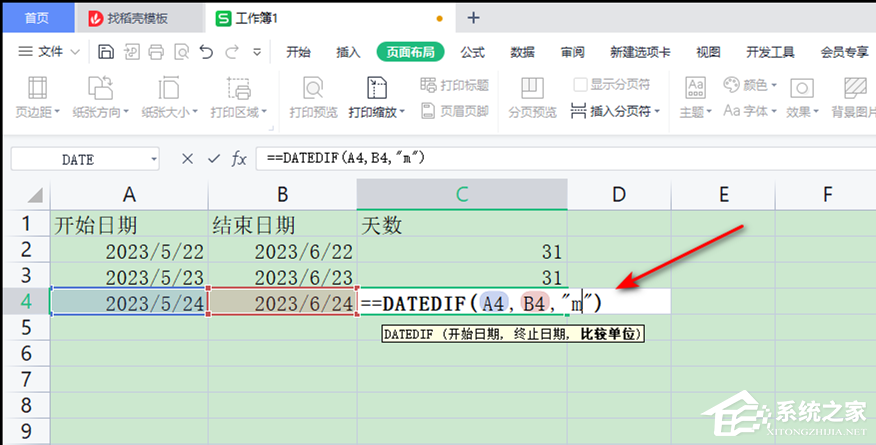
Task: Expand the 纸张大小 dropdown arrow
Action: (x=195, y=112)
